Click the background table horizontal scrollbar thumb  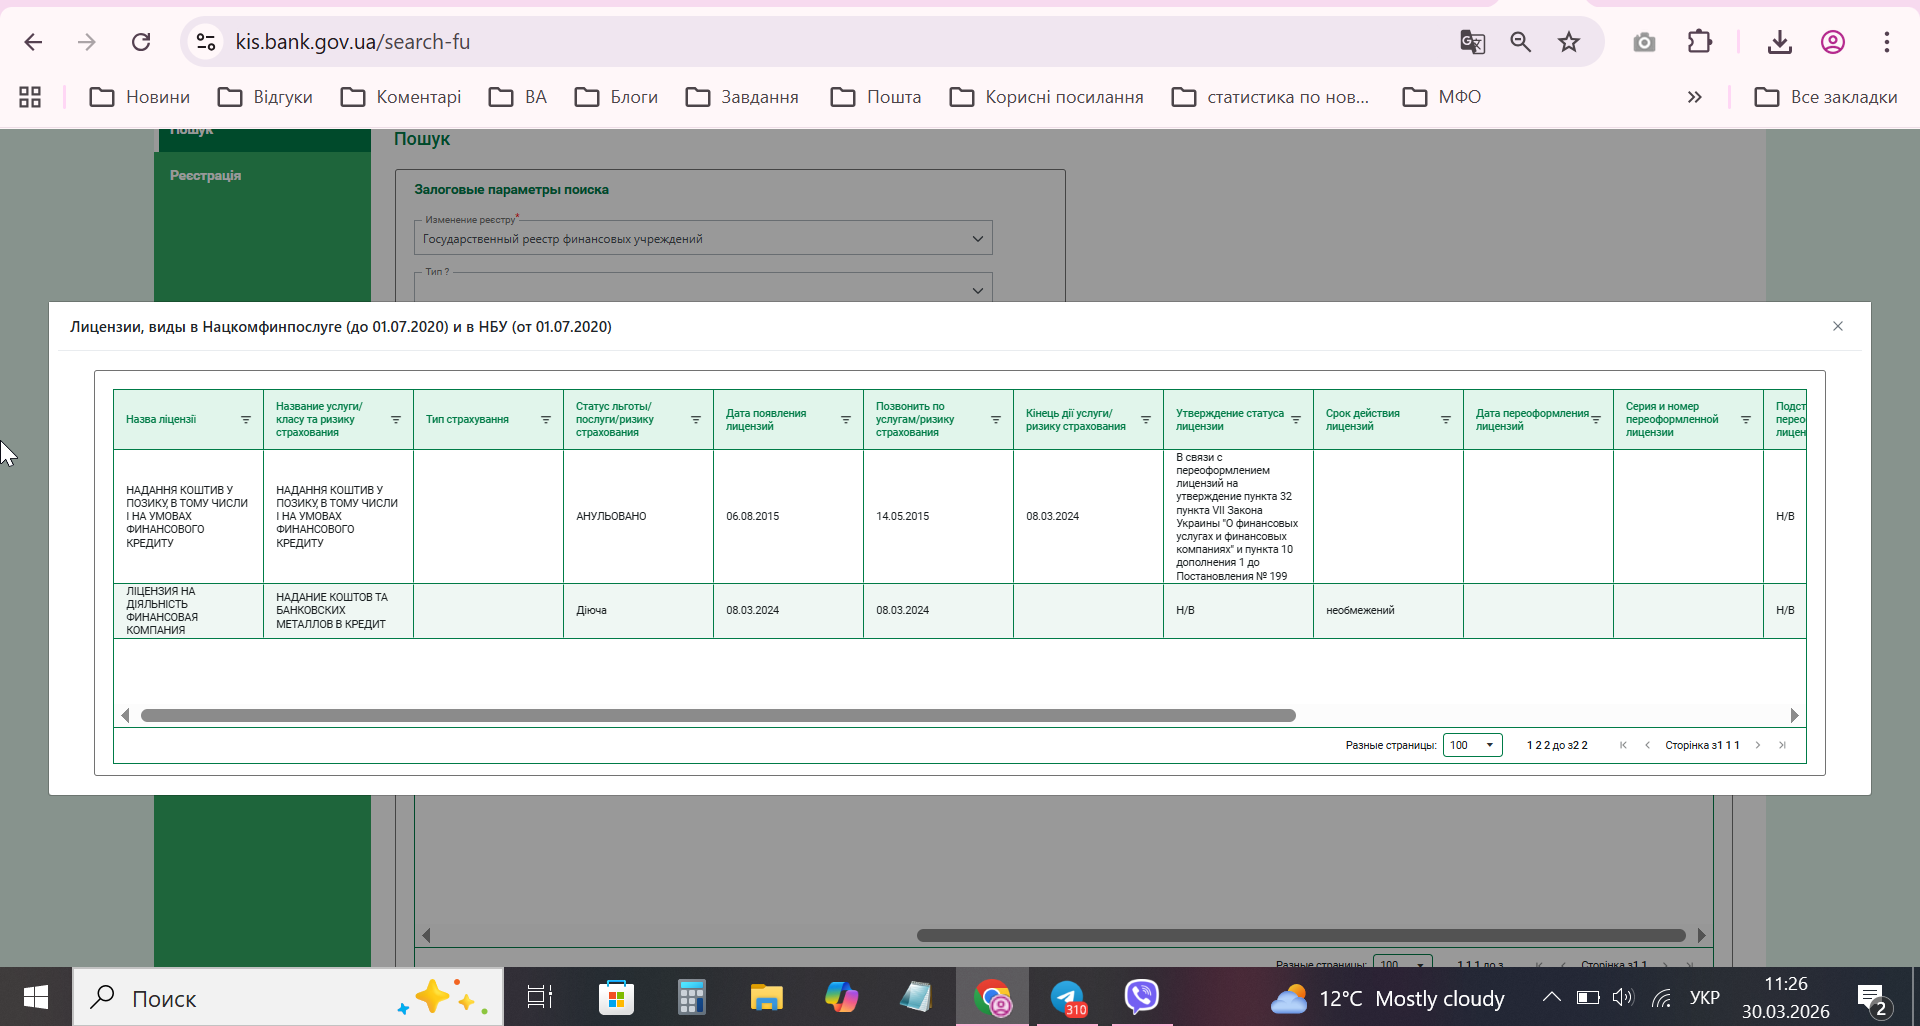1301,936
